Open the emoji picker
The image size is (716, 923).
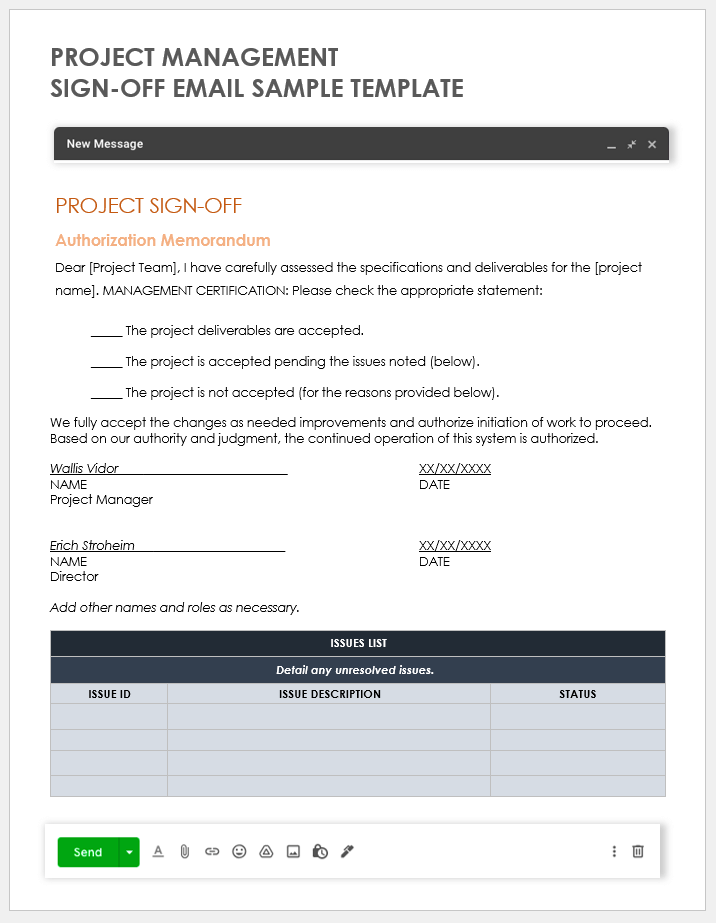click(x=239, y=852)
